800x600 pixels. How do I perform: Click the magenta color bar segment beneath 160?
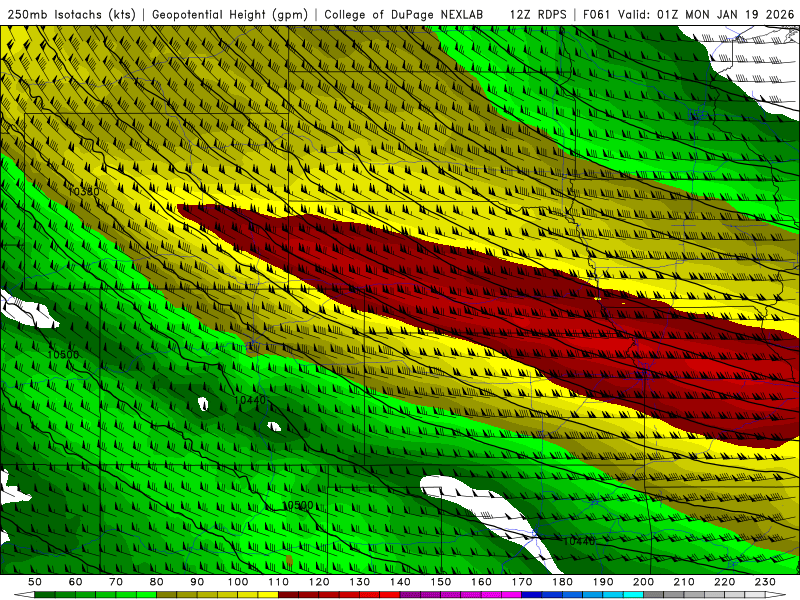pos(491,595)
